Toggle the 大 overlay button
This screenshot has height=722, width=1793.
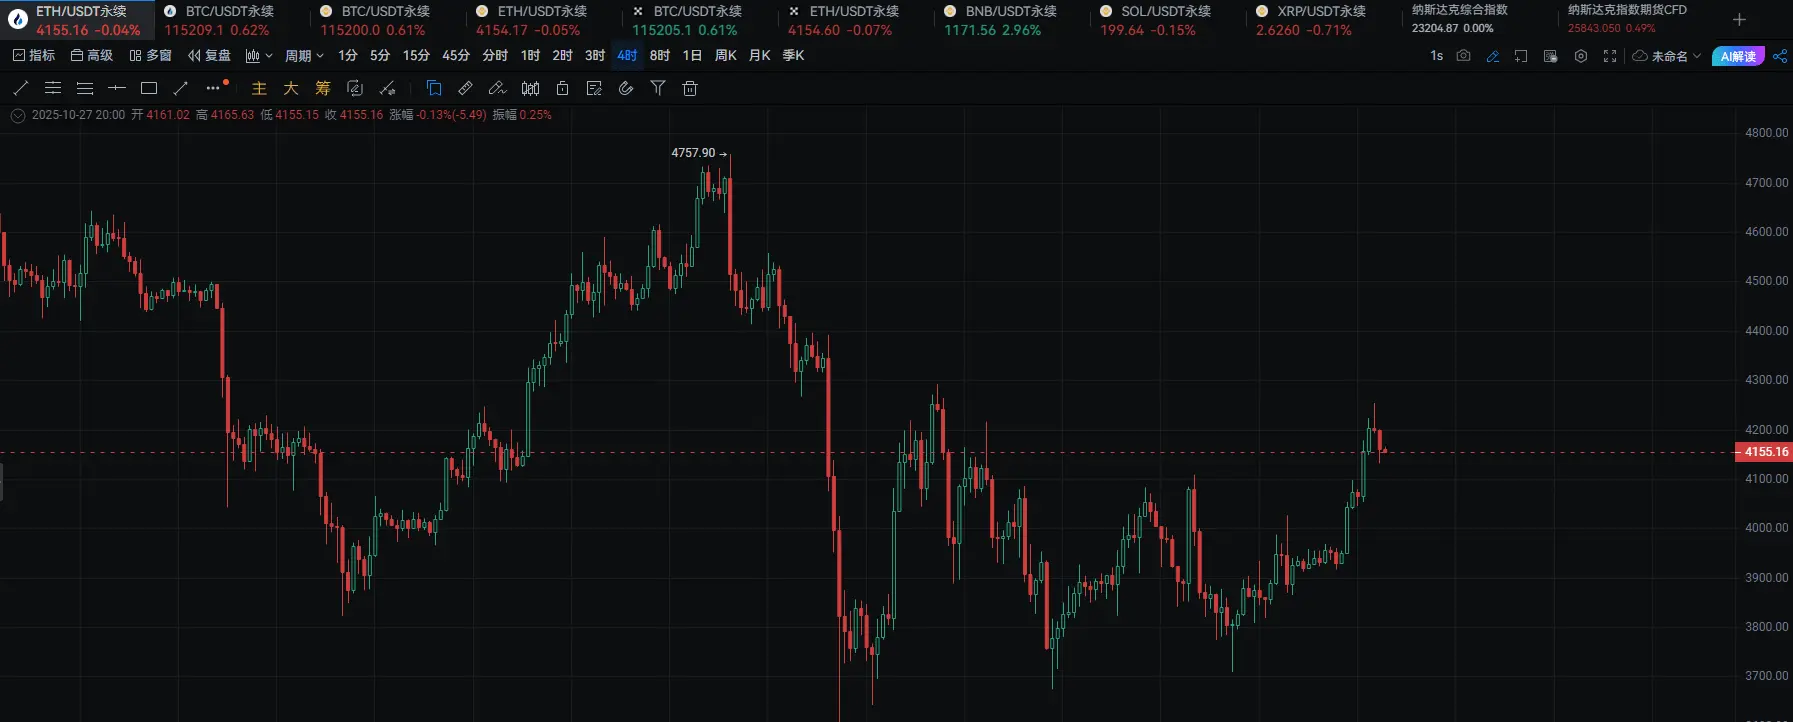click(x=291, y=88)
